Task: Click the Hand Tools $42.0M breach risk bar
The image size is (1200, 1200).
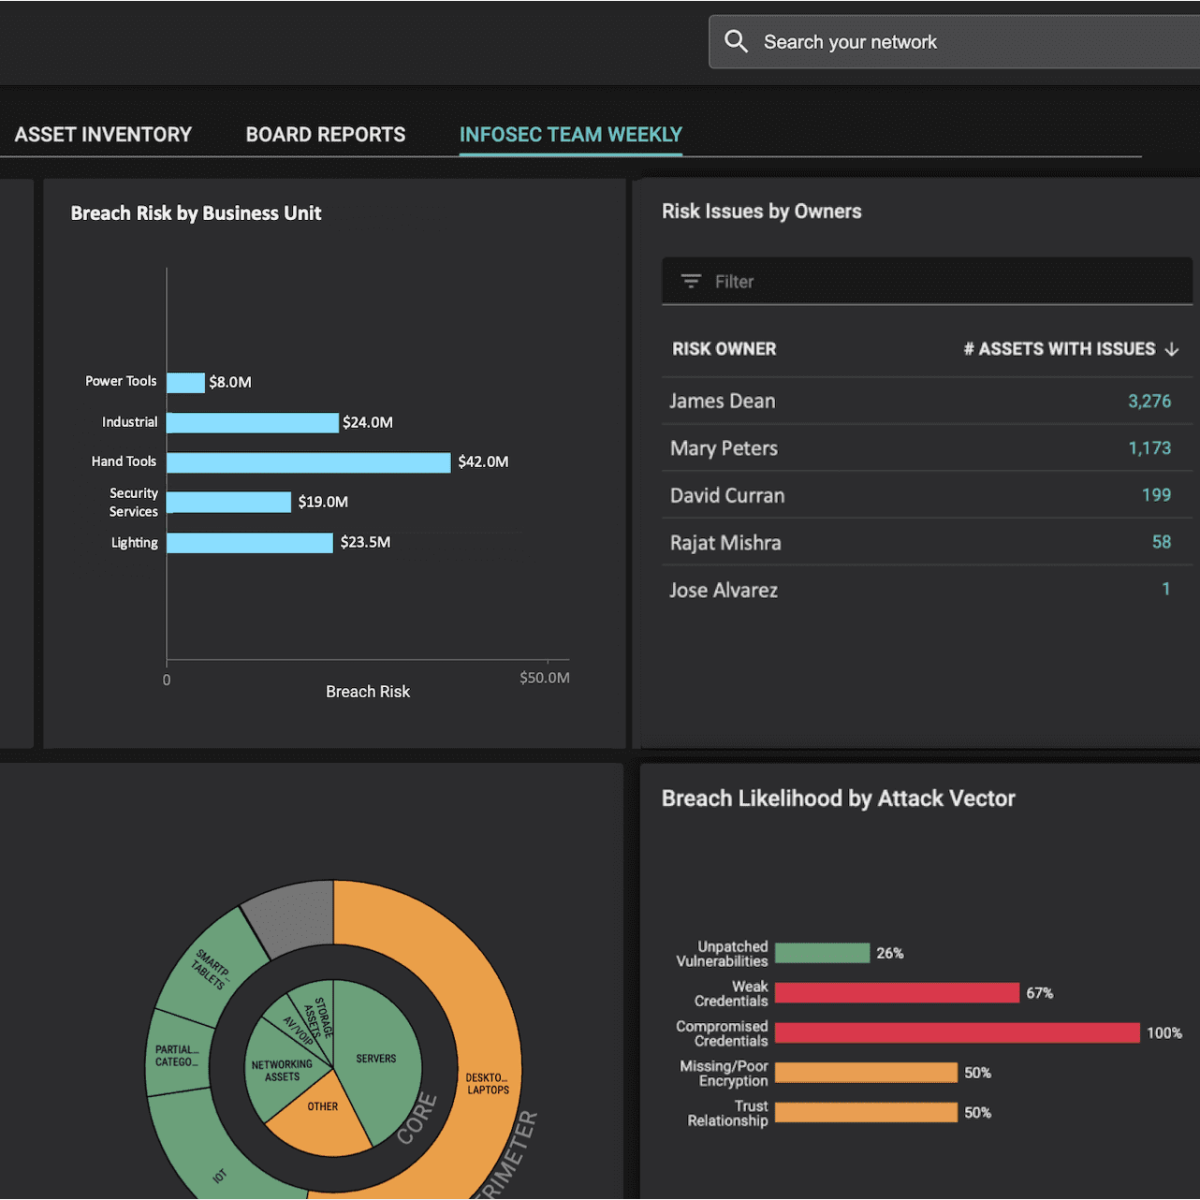Action: point(310,462)
